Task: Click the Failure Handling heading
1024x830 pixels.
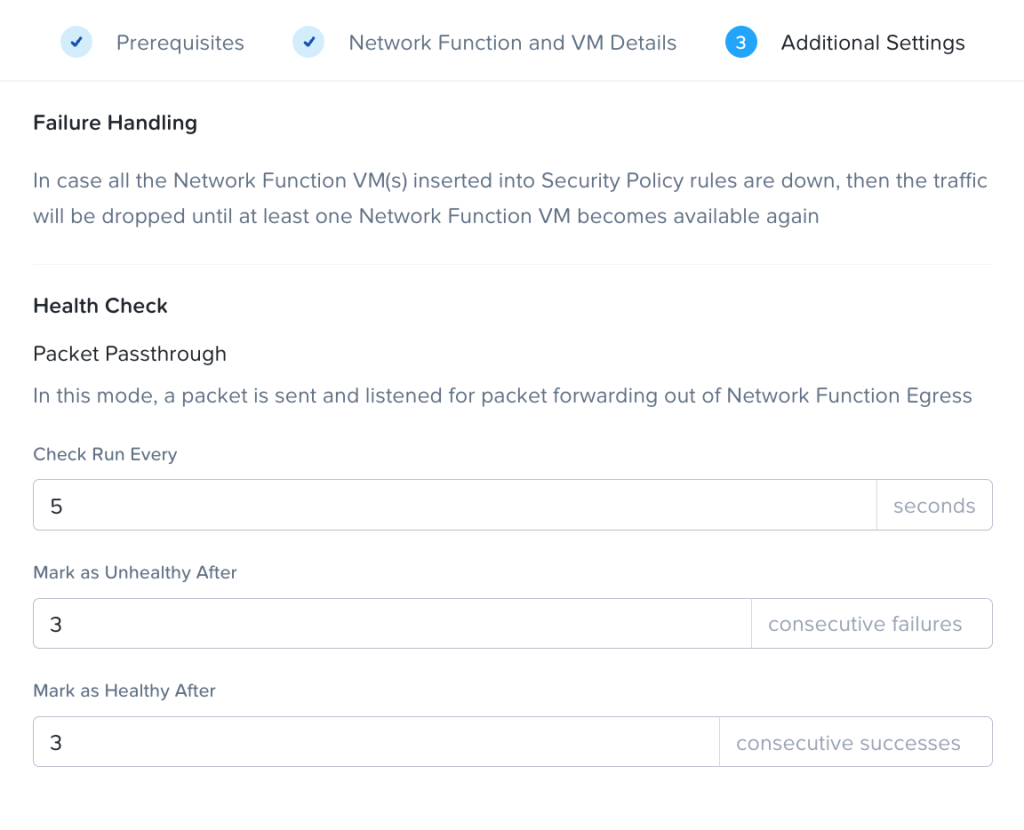Action: [115, 123]
